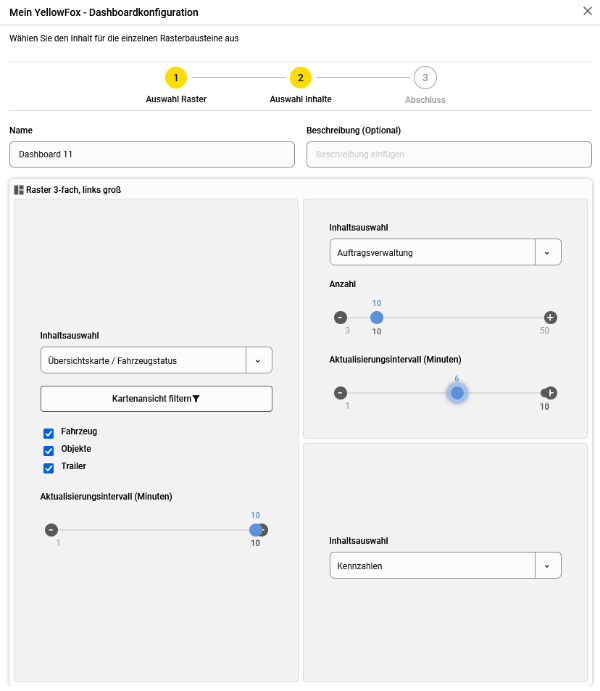Toggle the Objekte checkbox
The image size is (600, 691).
[x=48, y=450]
